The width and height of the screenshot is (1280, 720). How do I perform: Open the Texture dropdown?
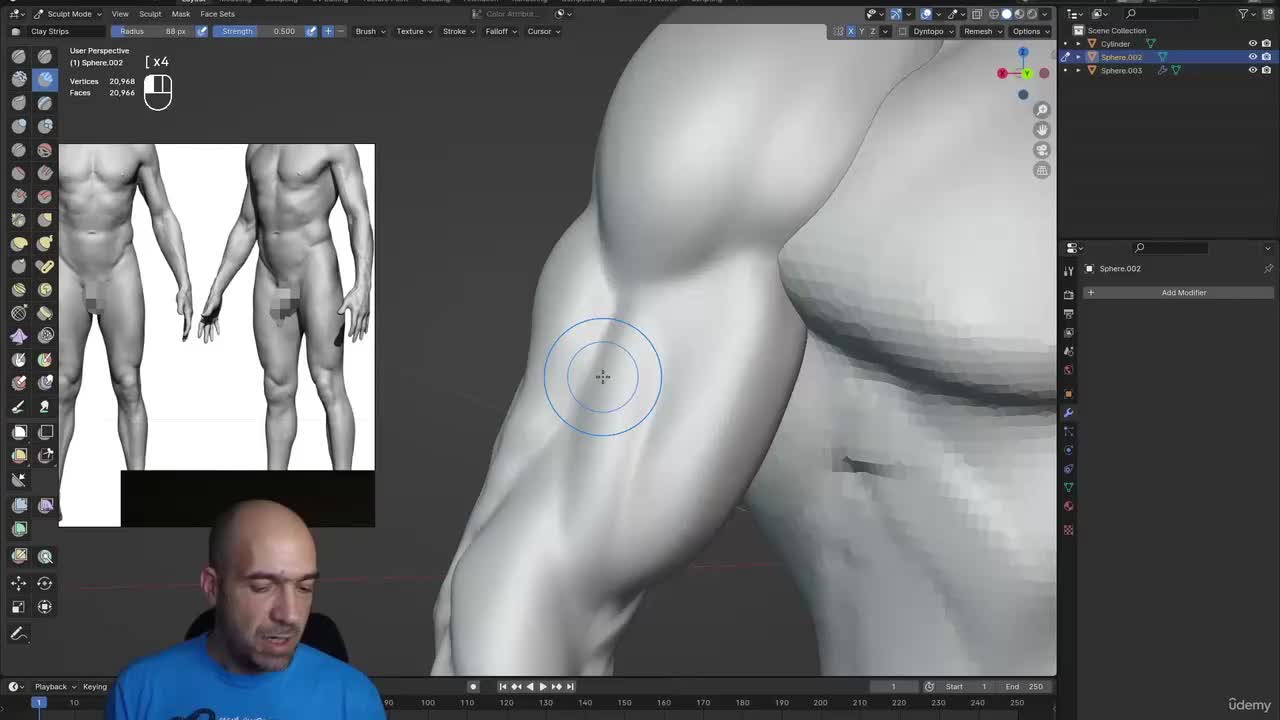pyautogui.click(x=414, y=31)
